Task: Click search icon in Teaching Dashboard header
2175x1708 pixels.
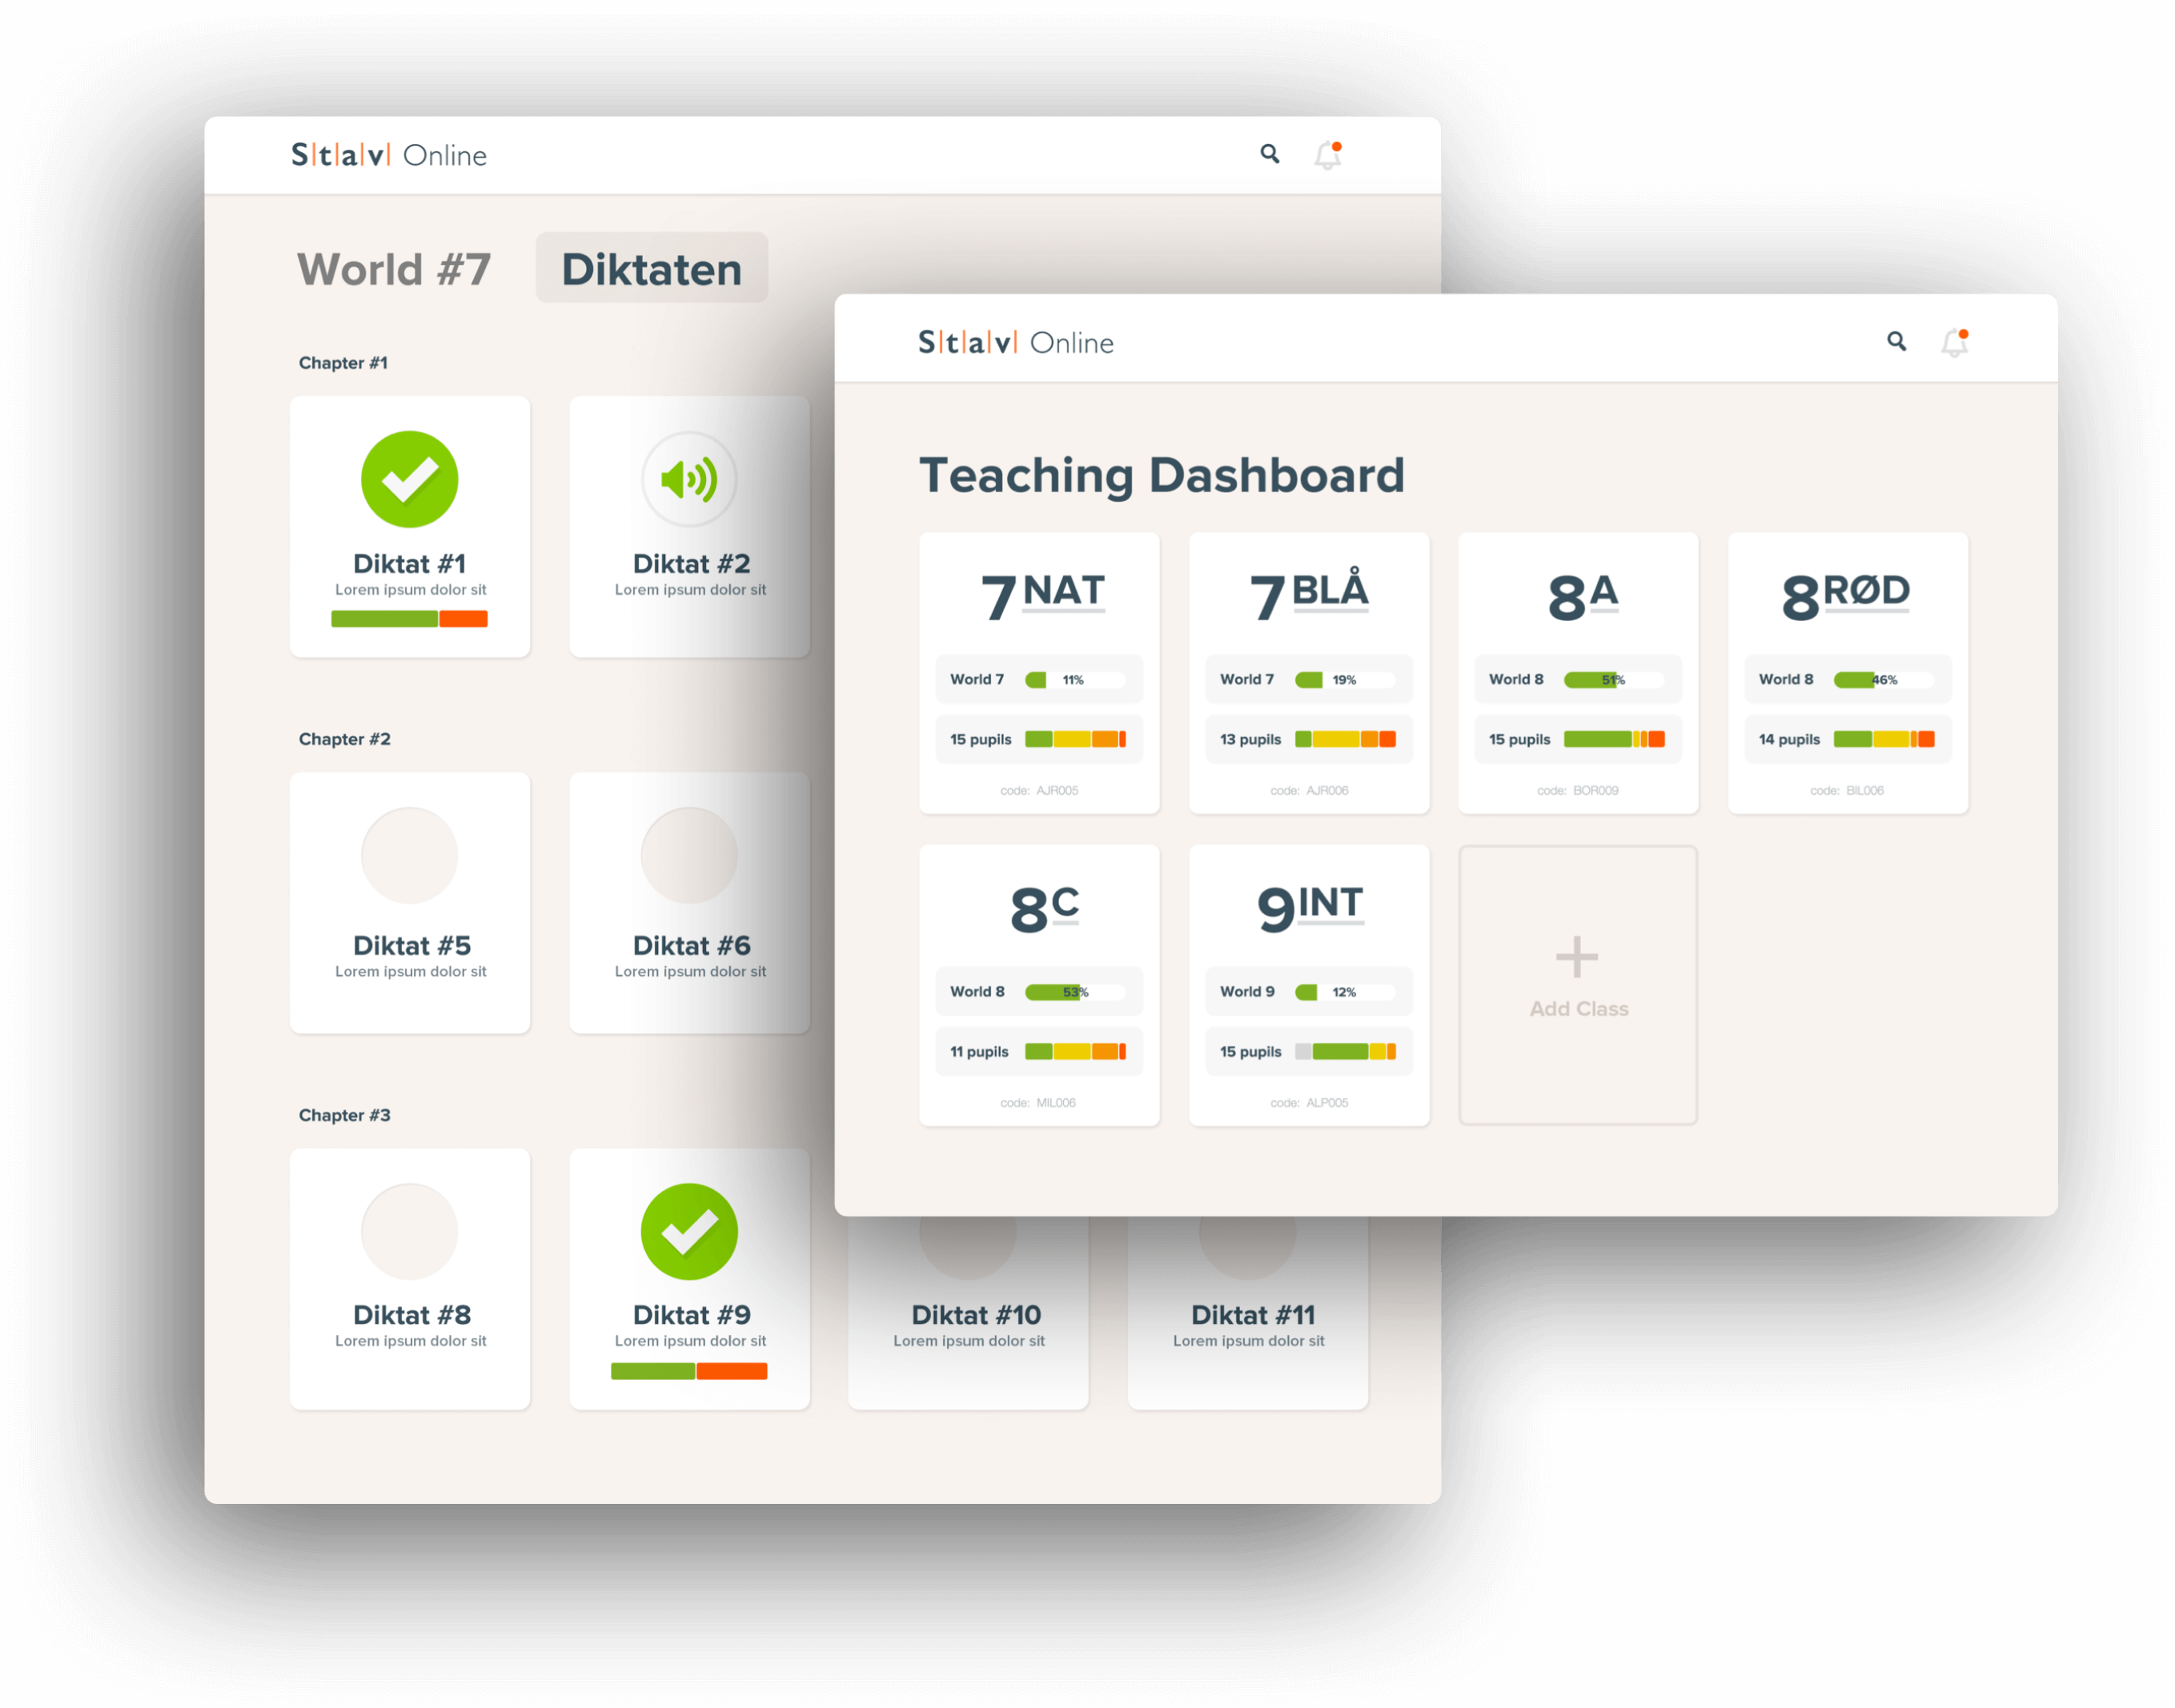Action: tap(1896, 342)
